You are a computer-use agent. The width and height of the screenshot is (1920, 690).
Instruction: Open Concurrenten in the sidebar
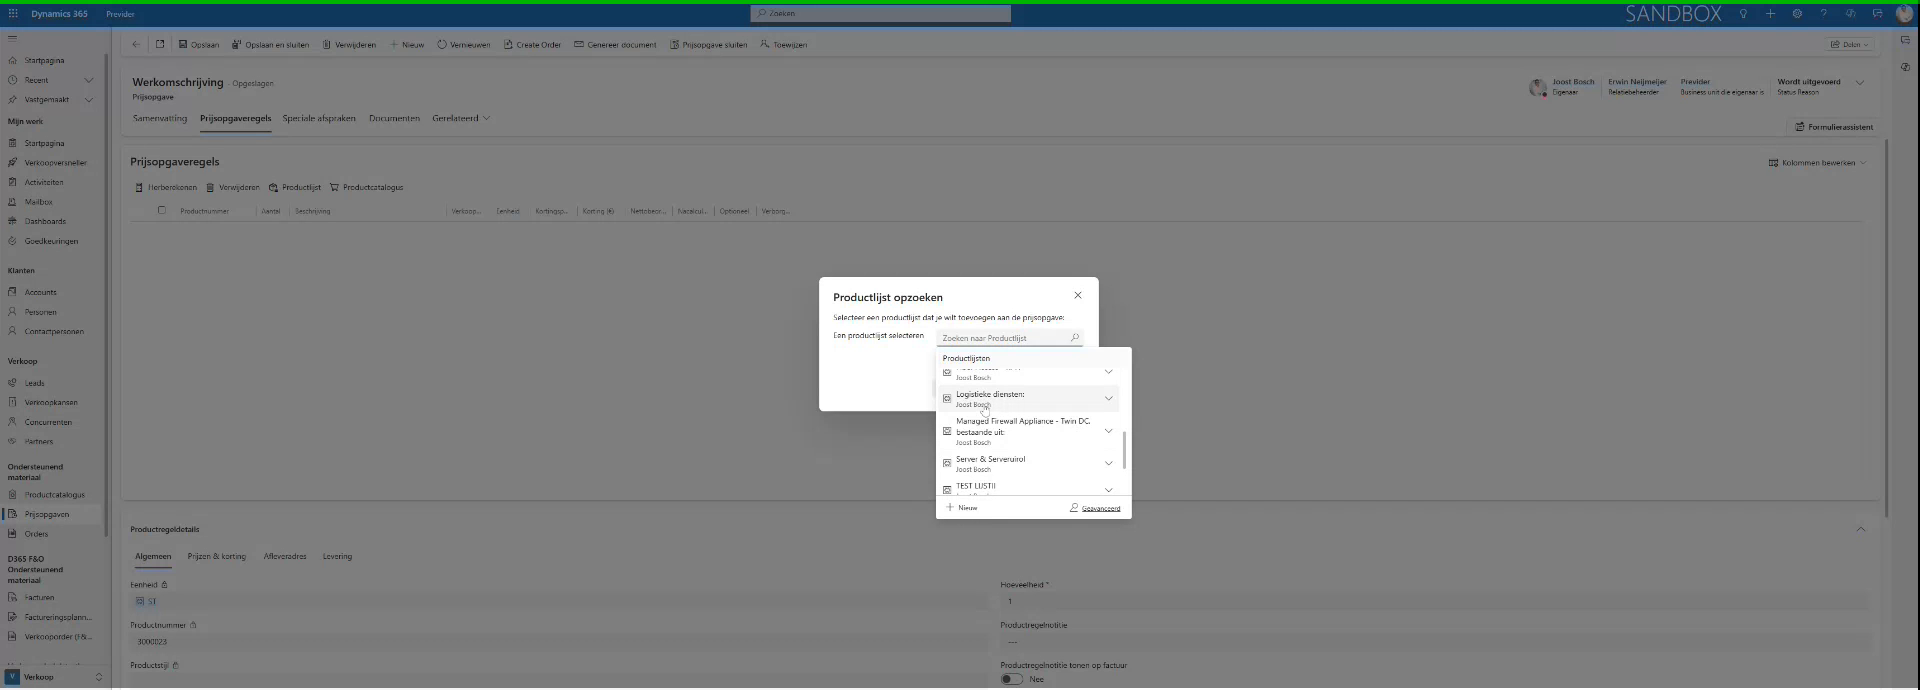(48, 422)
